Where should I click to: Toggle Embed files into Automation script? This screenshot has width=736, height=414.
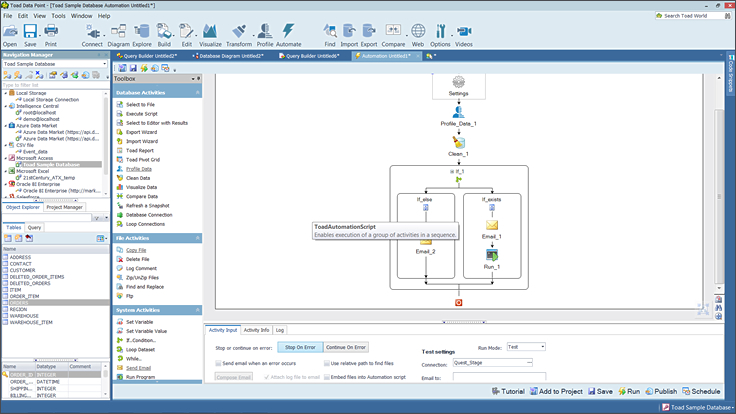coord(326,376)
